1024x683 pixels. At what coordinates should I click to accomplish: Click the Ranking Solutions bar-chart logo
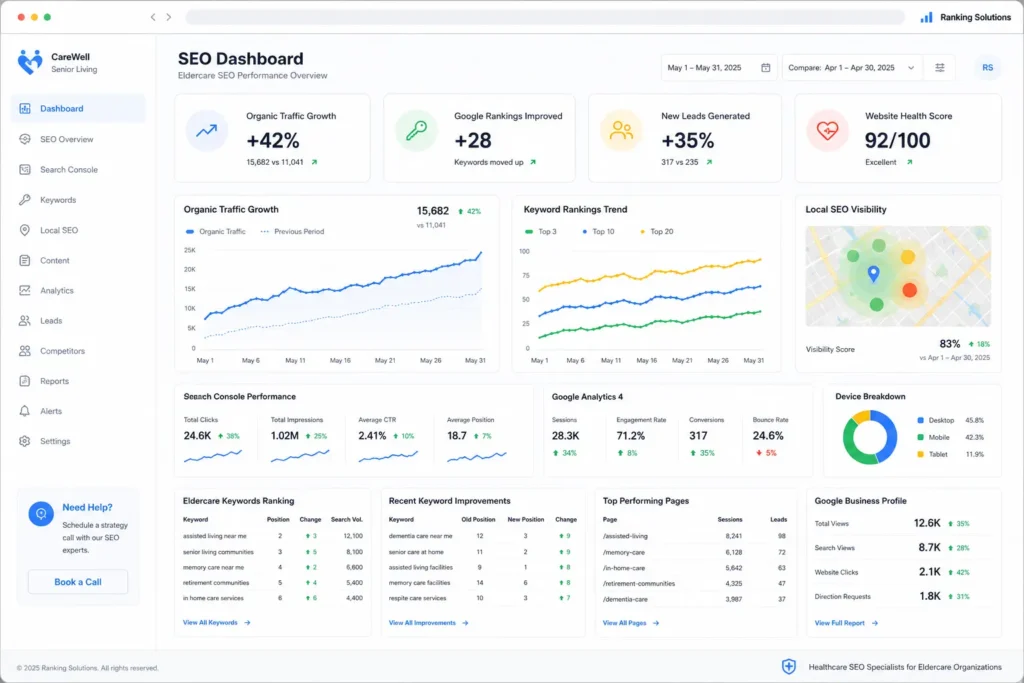[x=927, y=17]
